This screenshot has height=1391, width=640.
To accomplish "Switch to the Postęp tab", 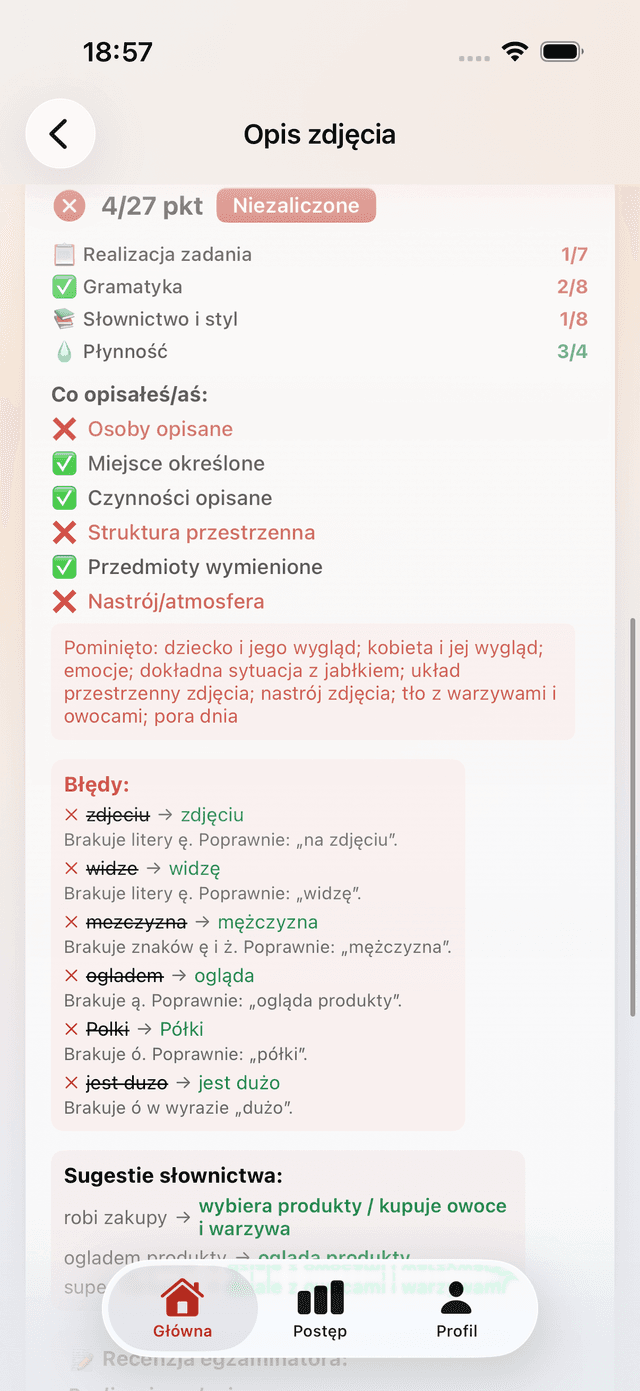I will [320, 1311].
